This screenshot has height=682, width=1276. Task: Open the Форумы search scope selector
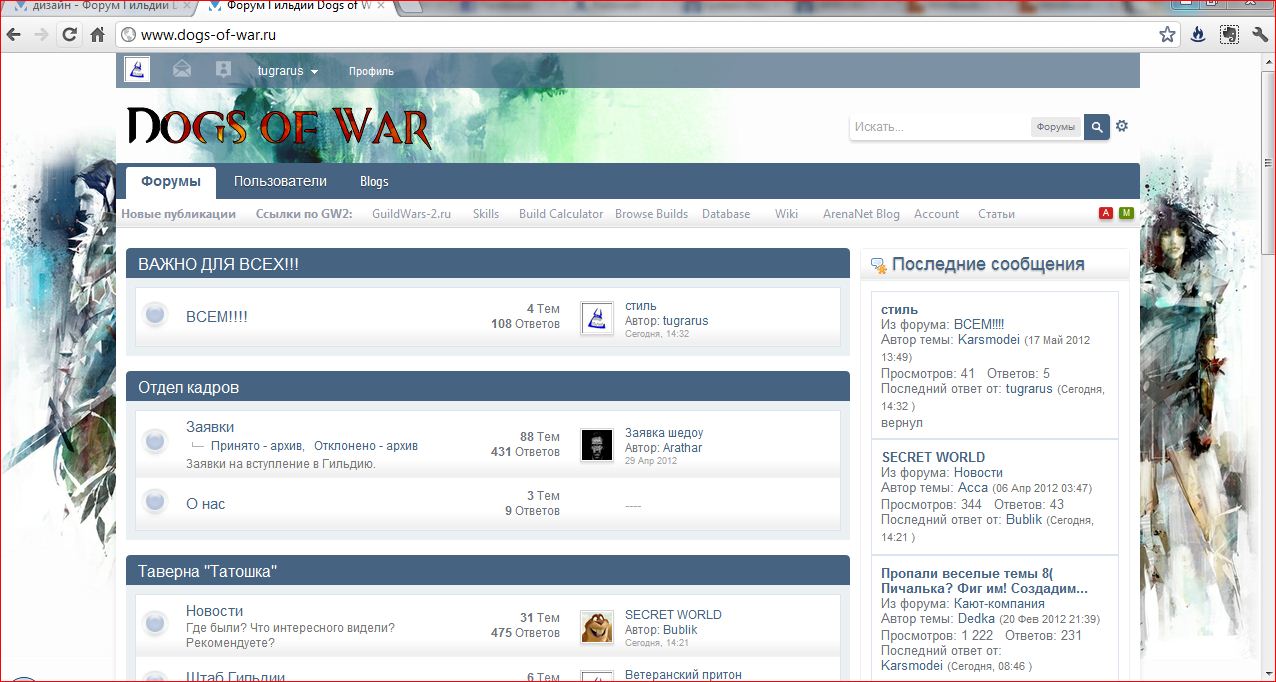click(1055, 127)
